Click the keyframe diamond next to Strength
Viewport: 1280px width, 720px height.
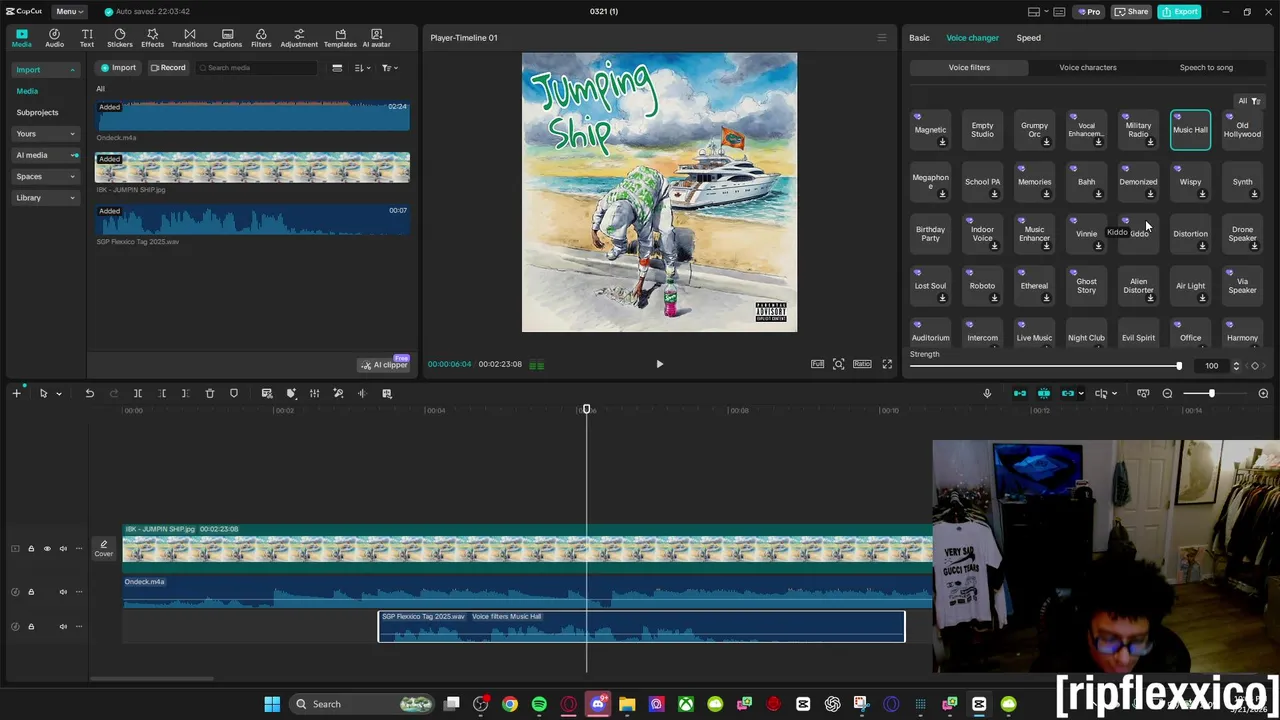coord(1255,366)
